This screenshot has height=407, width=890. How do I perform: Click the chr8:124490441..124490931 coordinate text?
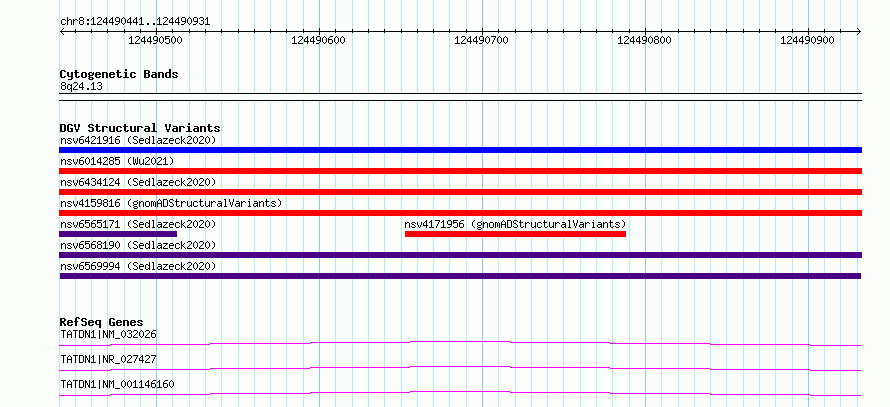pos(135,22)
